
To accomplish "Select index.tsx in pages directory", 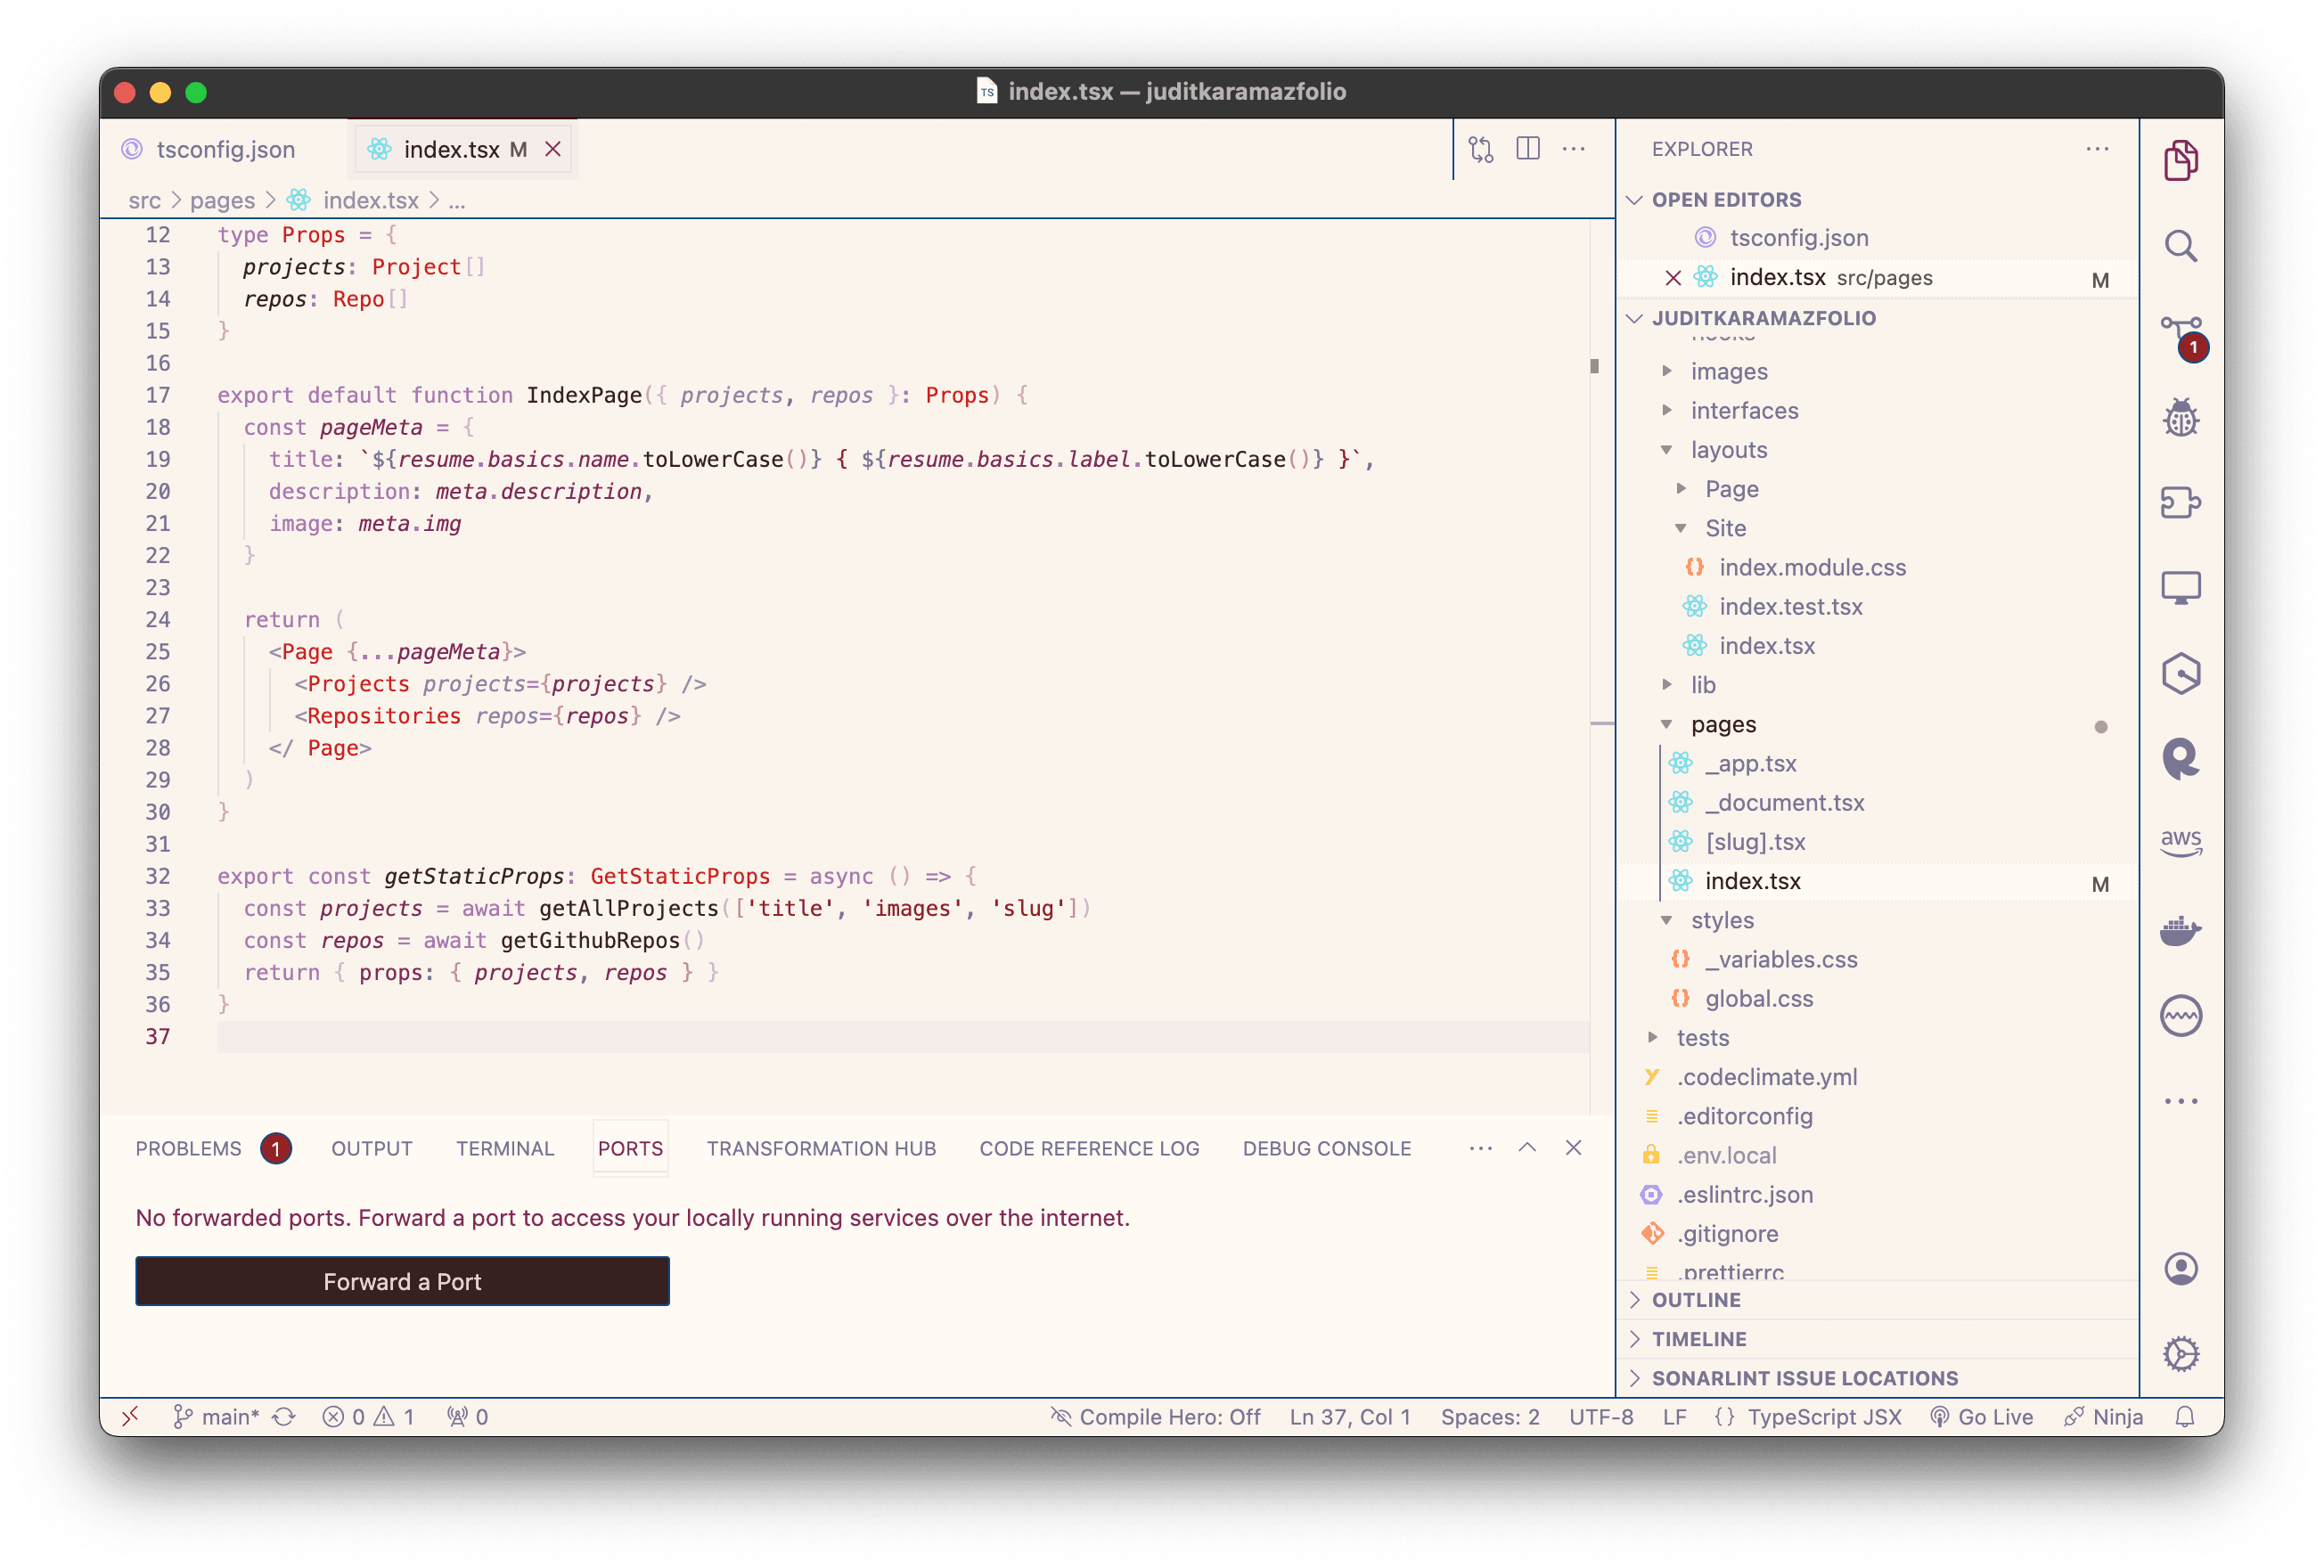I will 1754,880.
